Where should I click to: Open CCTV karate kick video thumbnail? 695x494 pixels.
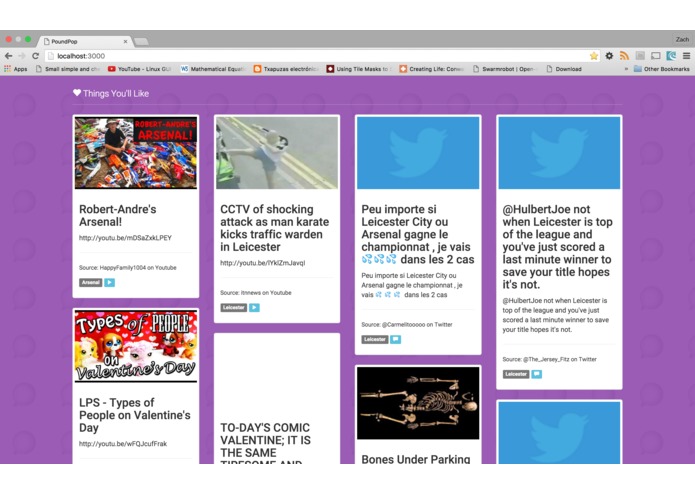point(277,153)
